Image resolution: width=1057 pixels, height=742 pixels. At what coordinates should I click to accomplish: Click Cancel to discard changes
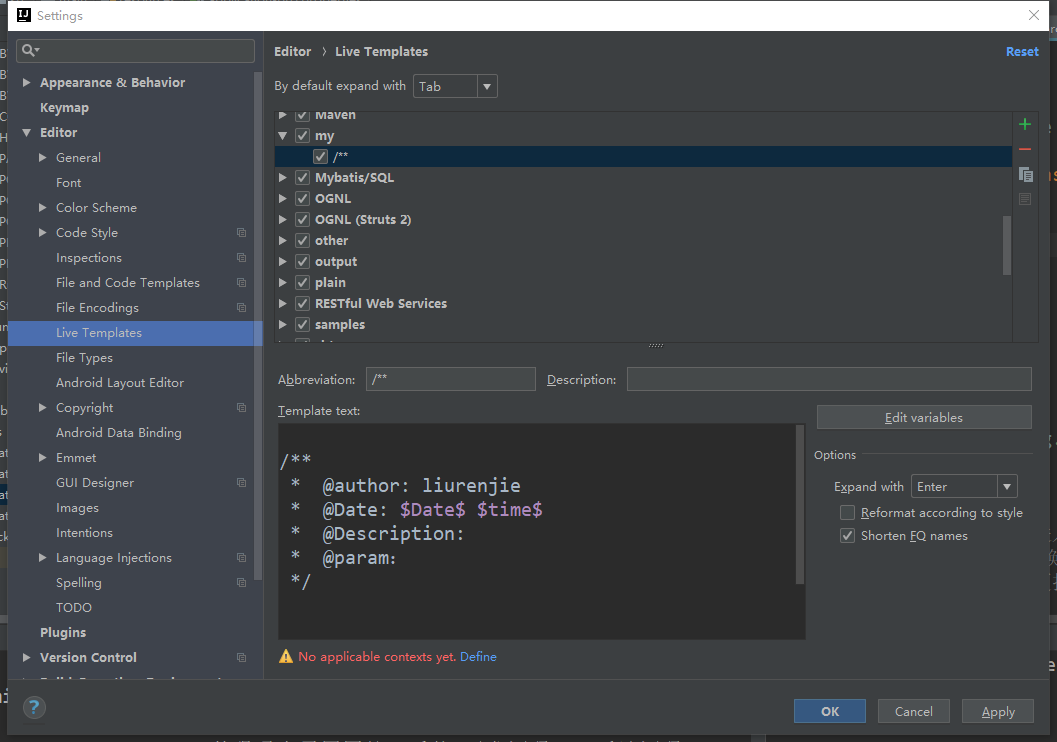[x=913, y=711]
